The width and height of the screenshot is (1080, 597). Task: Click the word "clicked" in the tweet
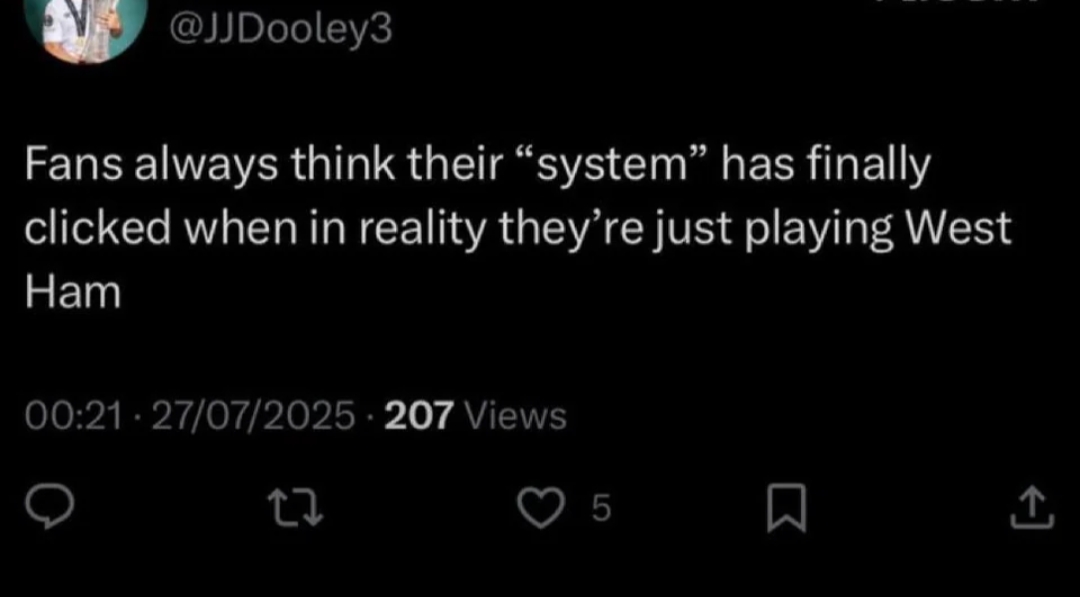click(97, 229)
